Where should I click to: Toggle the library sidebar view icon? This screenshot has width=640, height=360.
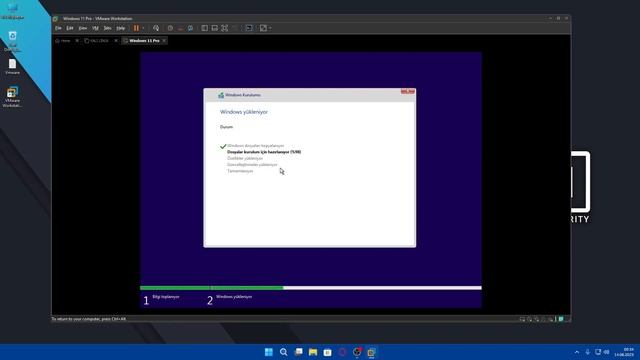204,28
